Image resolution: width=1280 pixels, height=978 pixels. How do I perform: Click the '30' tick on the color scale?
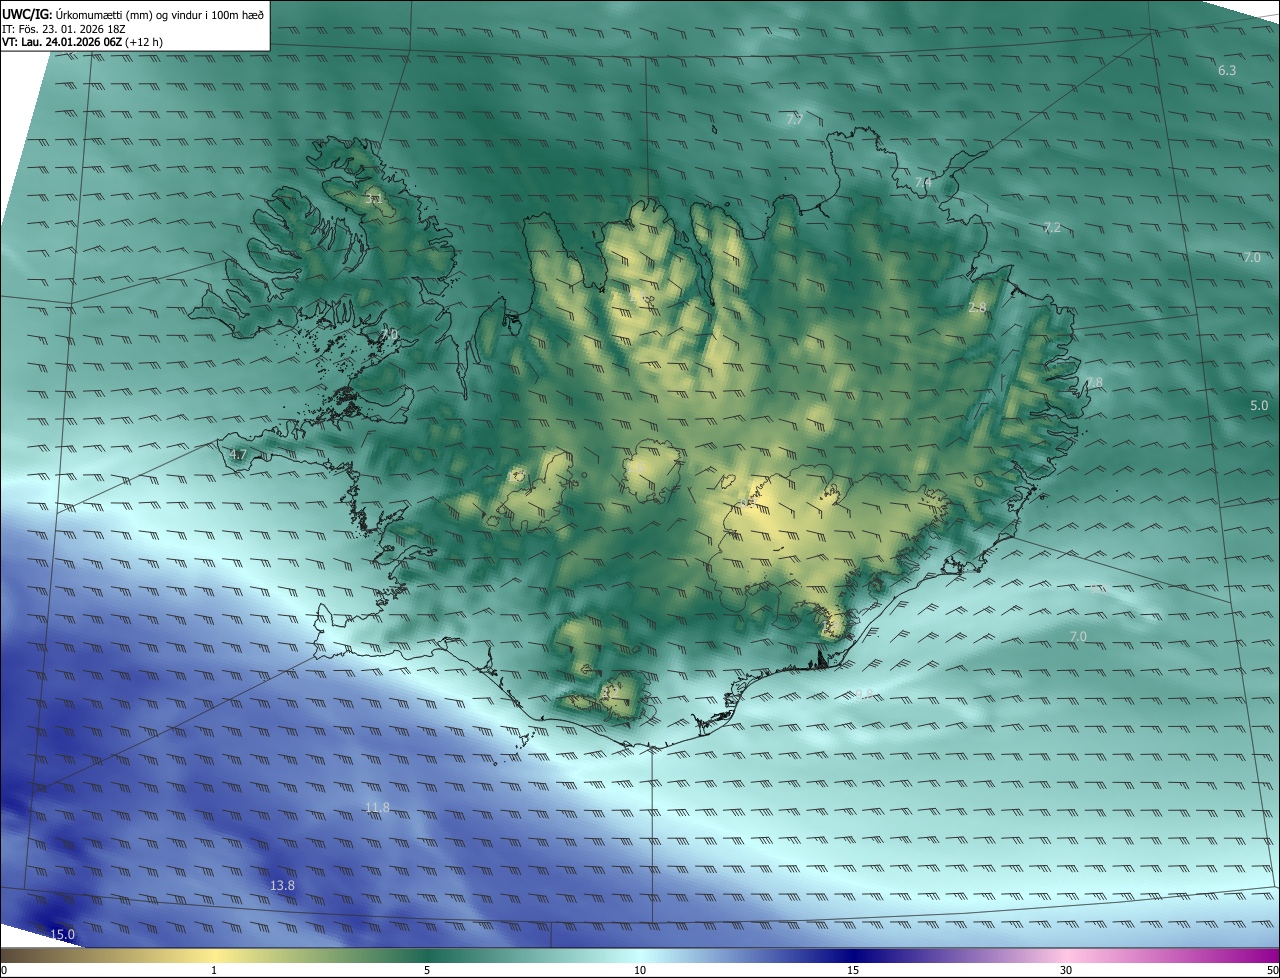(1066, 970)
